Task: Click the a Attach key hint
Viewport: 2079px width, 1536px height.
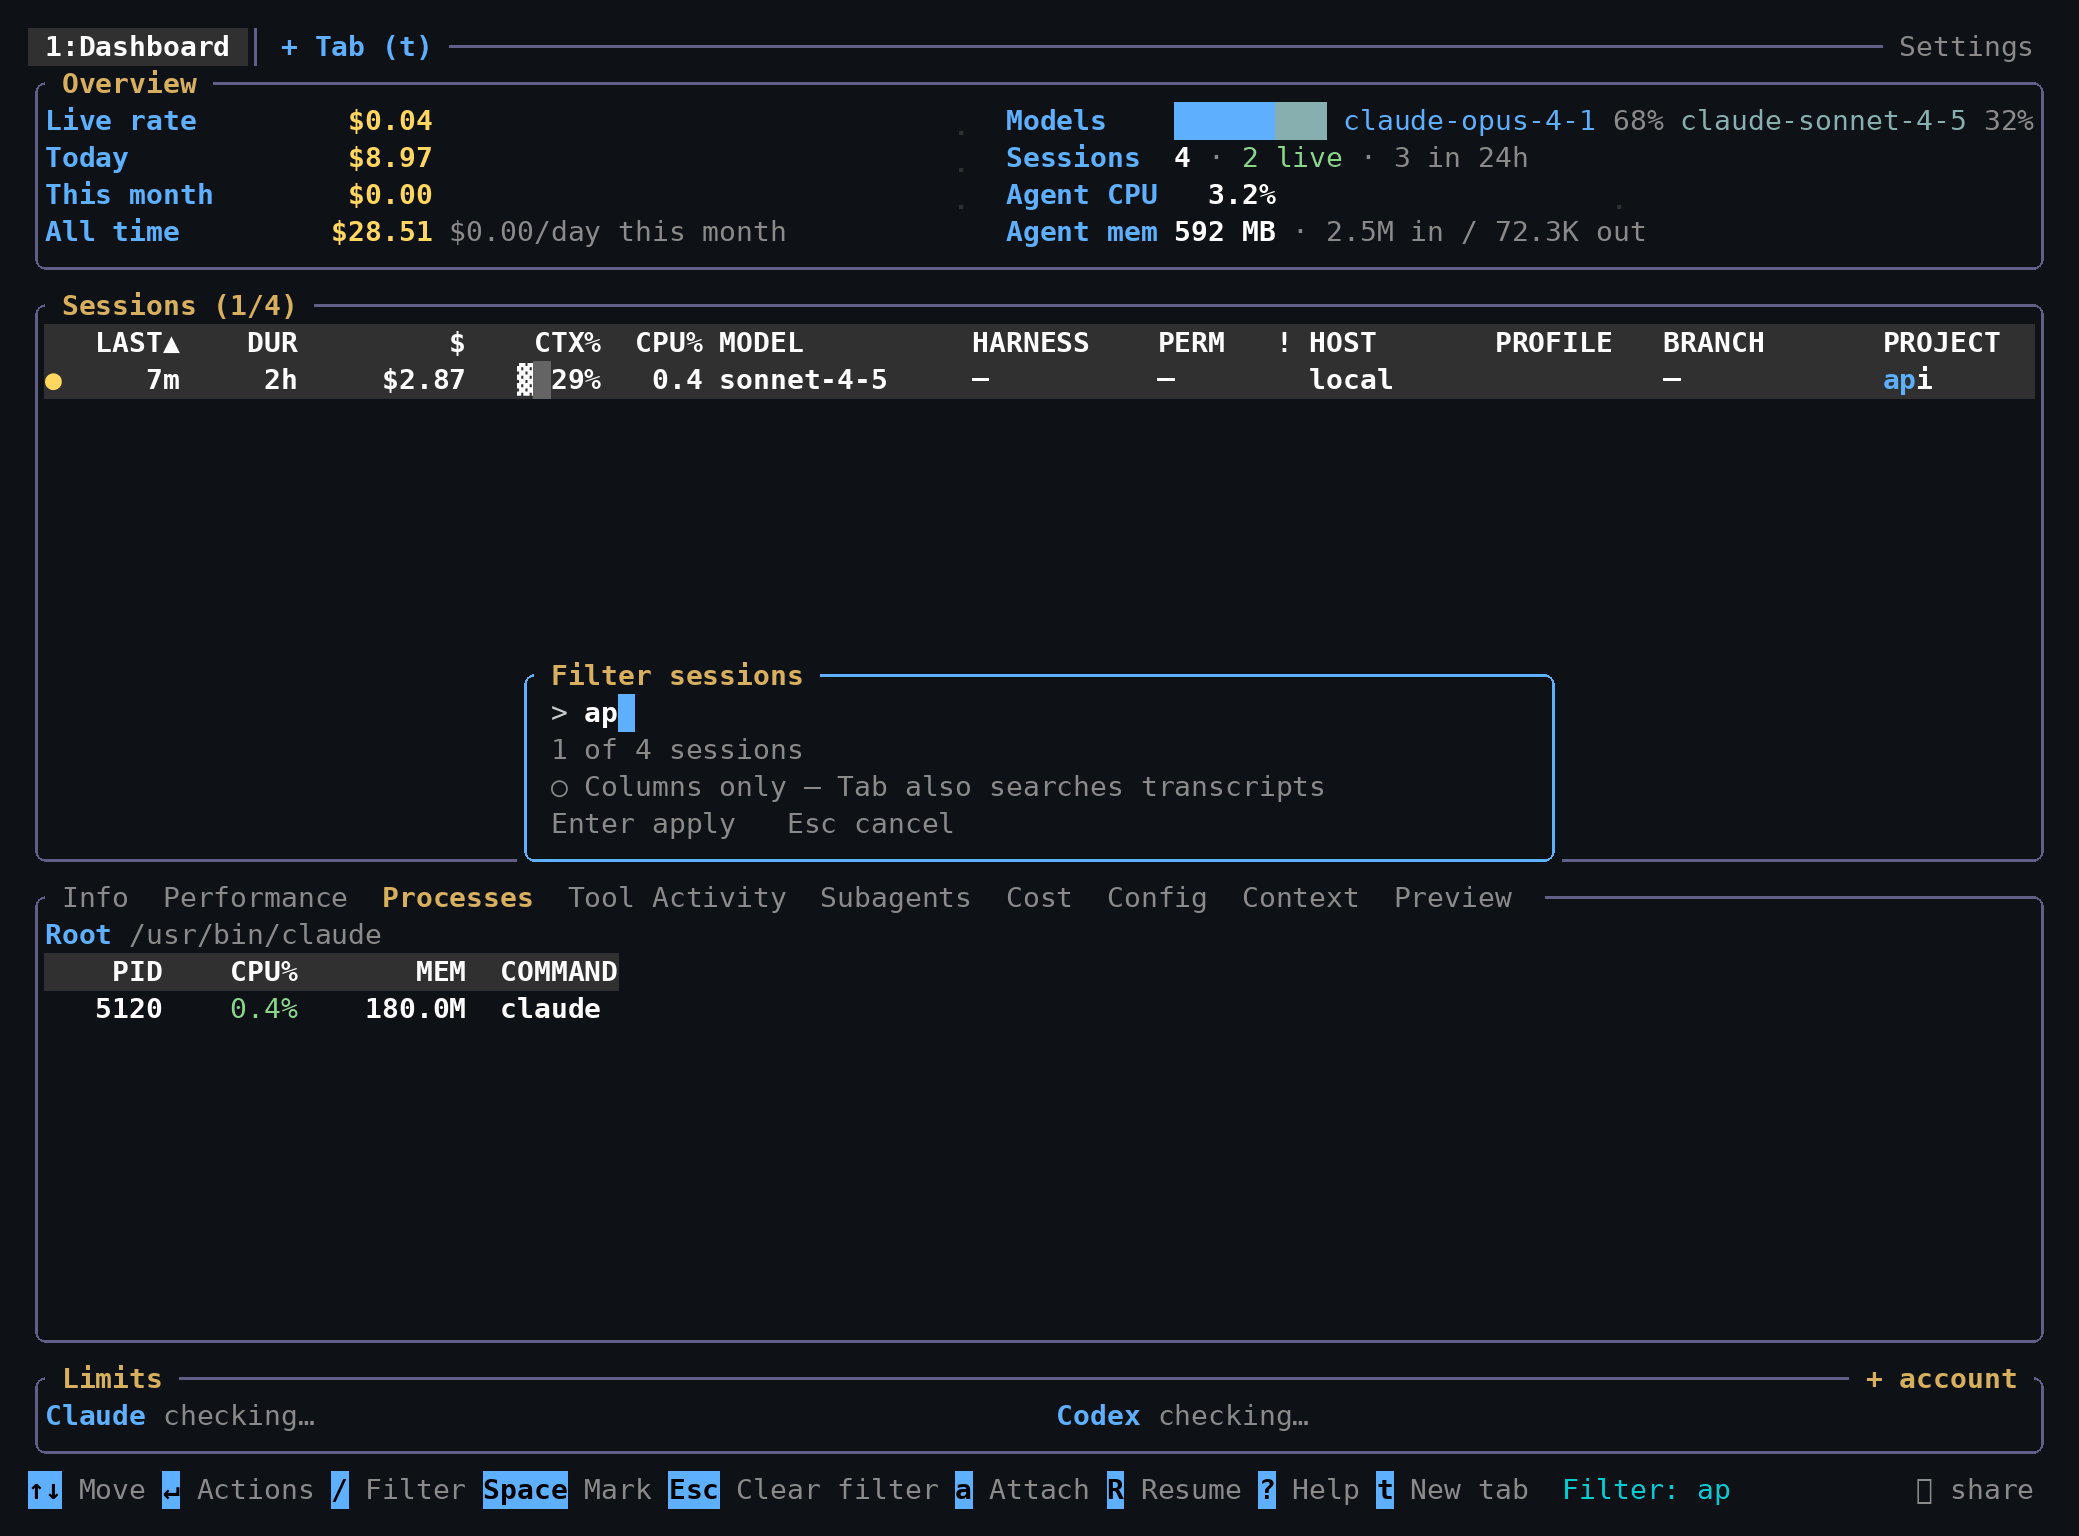Action: pos(1022,1490)
